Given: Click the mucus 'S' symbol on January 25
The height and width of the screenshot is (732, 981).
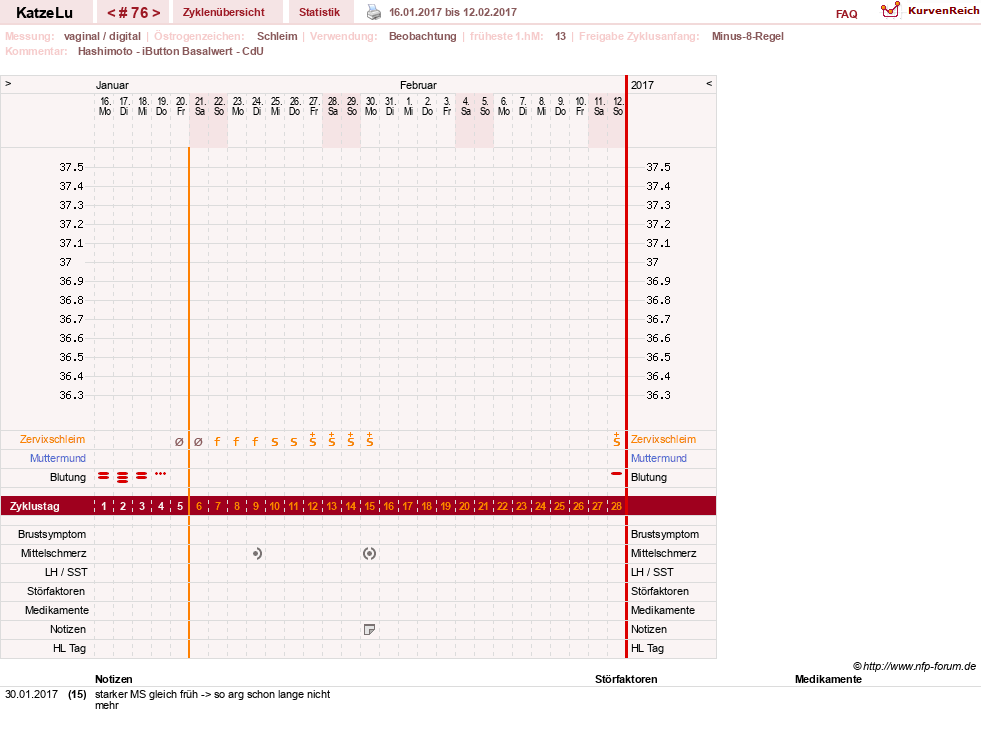Looking at the screenshot, I should pyautogui.click(x=275, y=442).
